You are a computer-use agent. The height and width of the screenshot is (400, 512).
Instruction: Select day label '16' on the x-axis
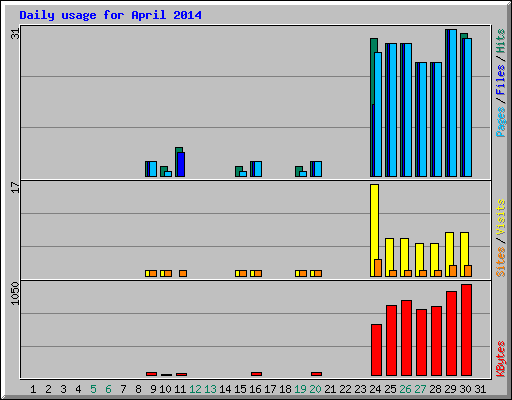click(x=255, y=389)
